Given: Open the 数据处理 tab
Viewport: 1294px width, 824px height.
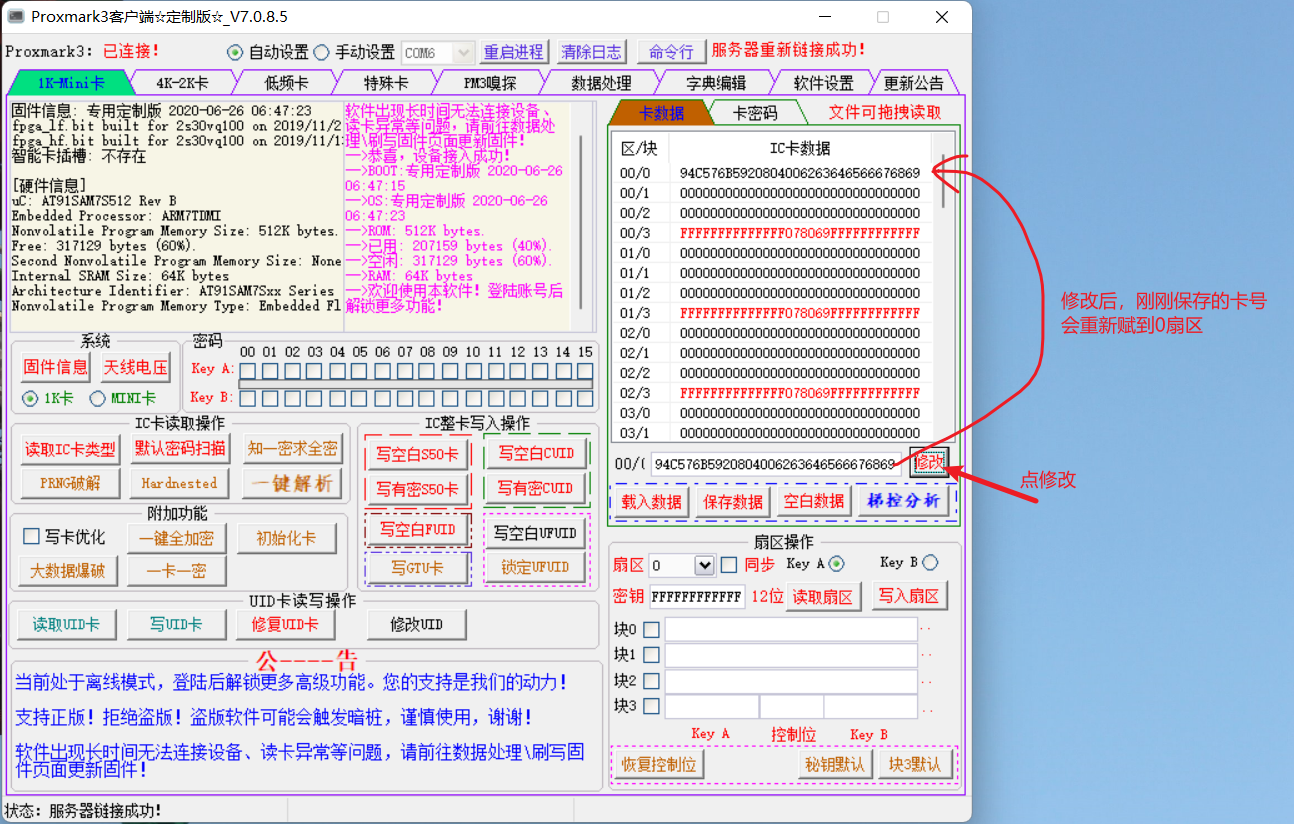Looking at the screenshot, I should (x=601, y=83).
